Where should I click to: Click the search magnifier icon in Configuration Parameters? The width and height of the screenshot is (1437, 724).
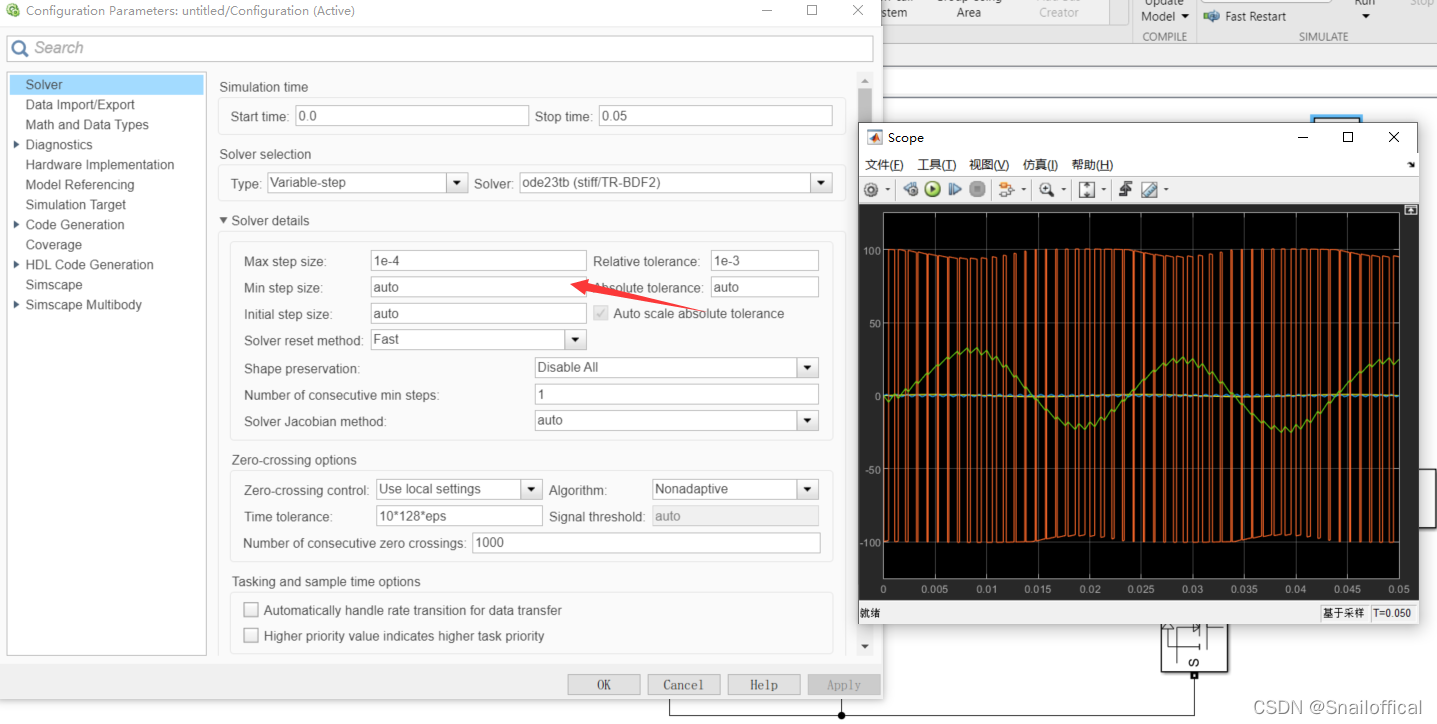[20, 48]
